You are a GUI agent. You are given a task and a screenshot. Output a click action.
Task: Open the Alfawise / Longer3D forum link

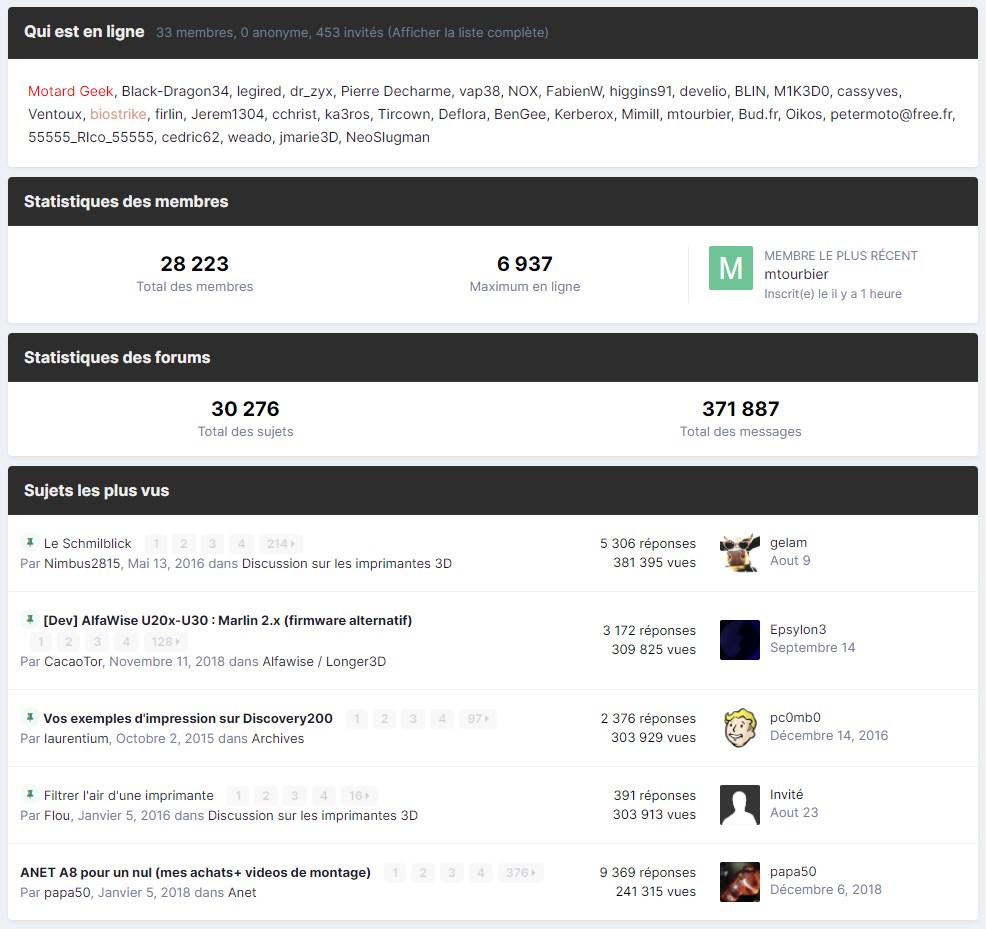click(324, 661)
